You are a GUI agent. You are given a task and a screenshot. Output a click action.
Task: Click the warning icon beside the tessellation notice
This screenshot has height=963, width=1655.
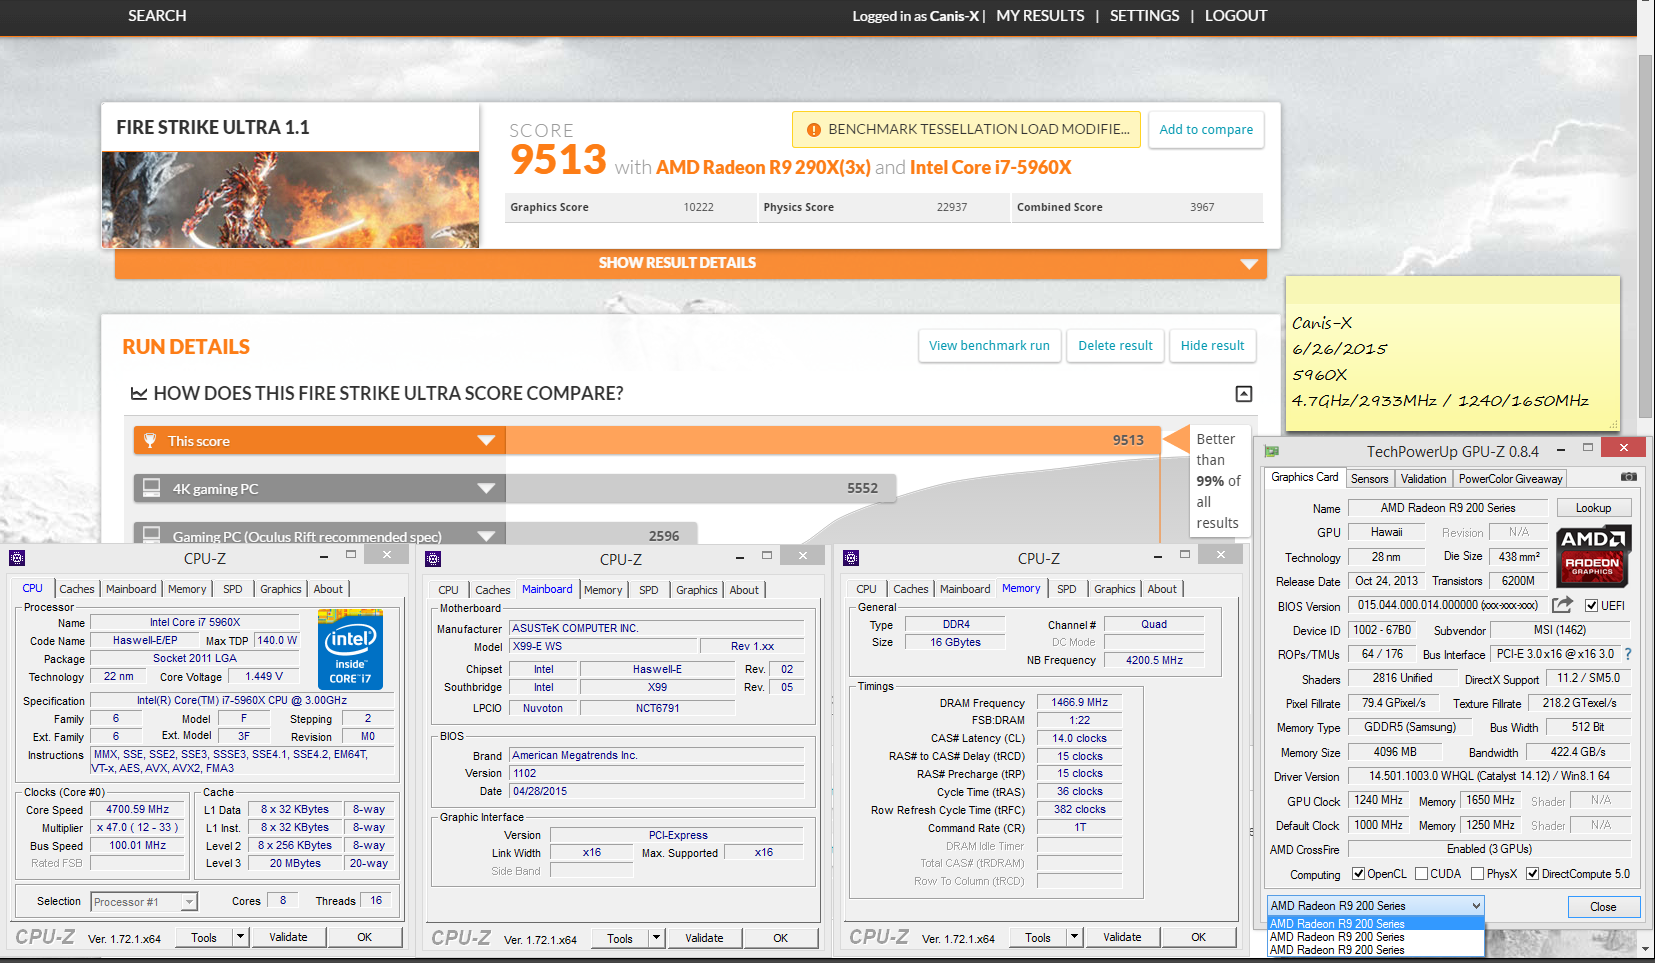tap(813, 130)
